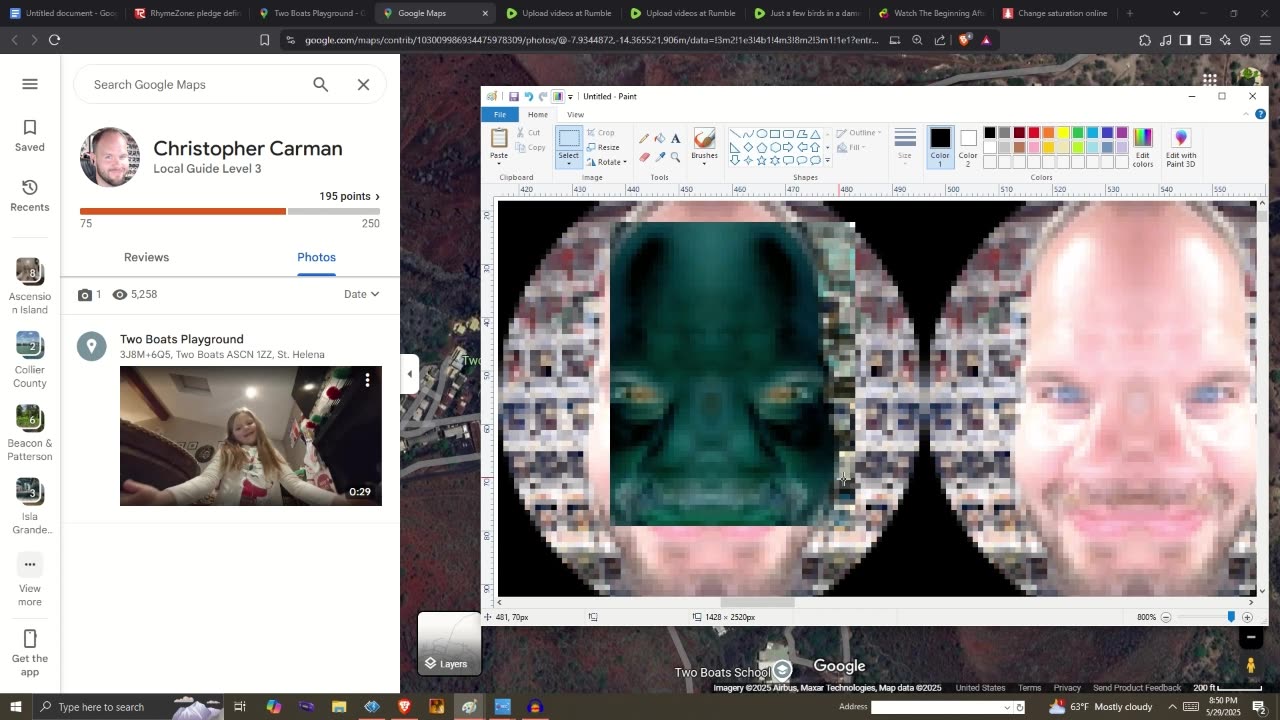Click the Paint Help icon
The height and width of the screenshot is (720, 1280).
coord(1259,115)
